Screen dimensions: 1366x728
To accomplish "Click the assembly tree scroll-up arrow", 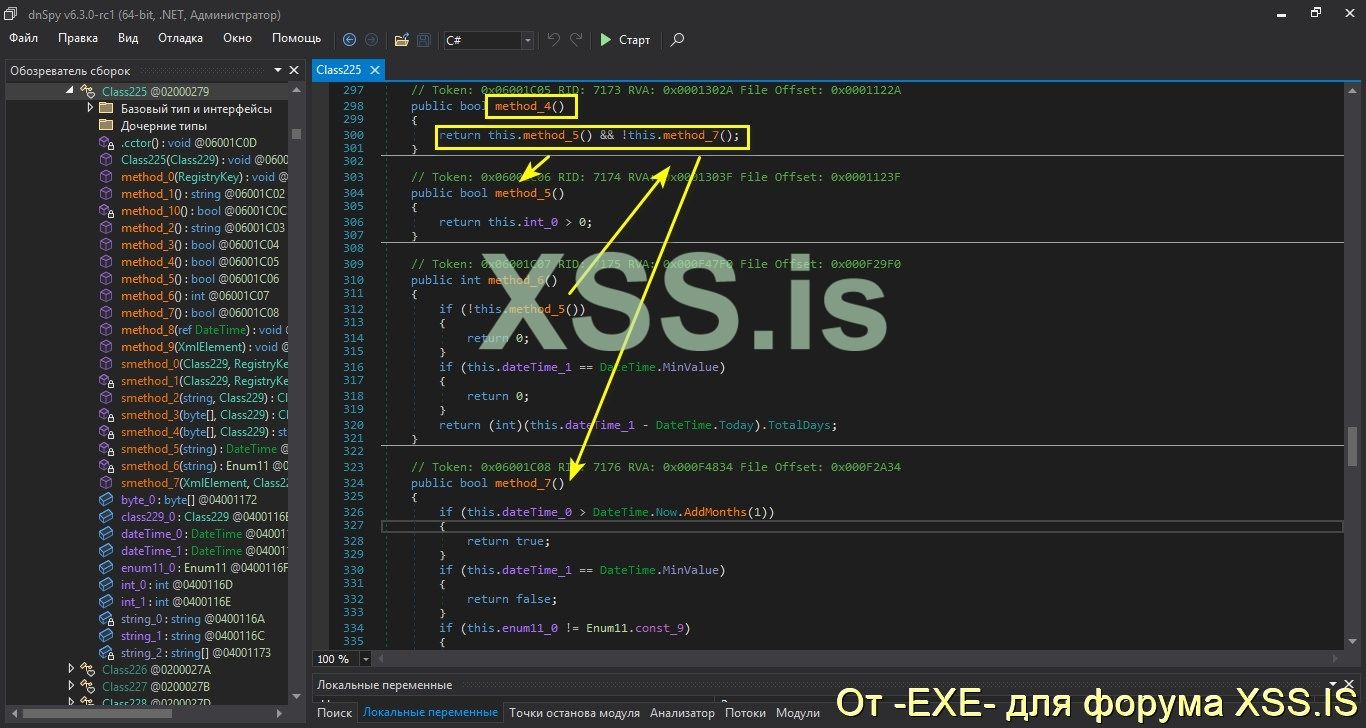I will (x=296, y=91).
